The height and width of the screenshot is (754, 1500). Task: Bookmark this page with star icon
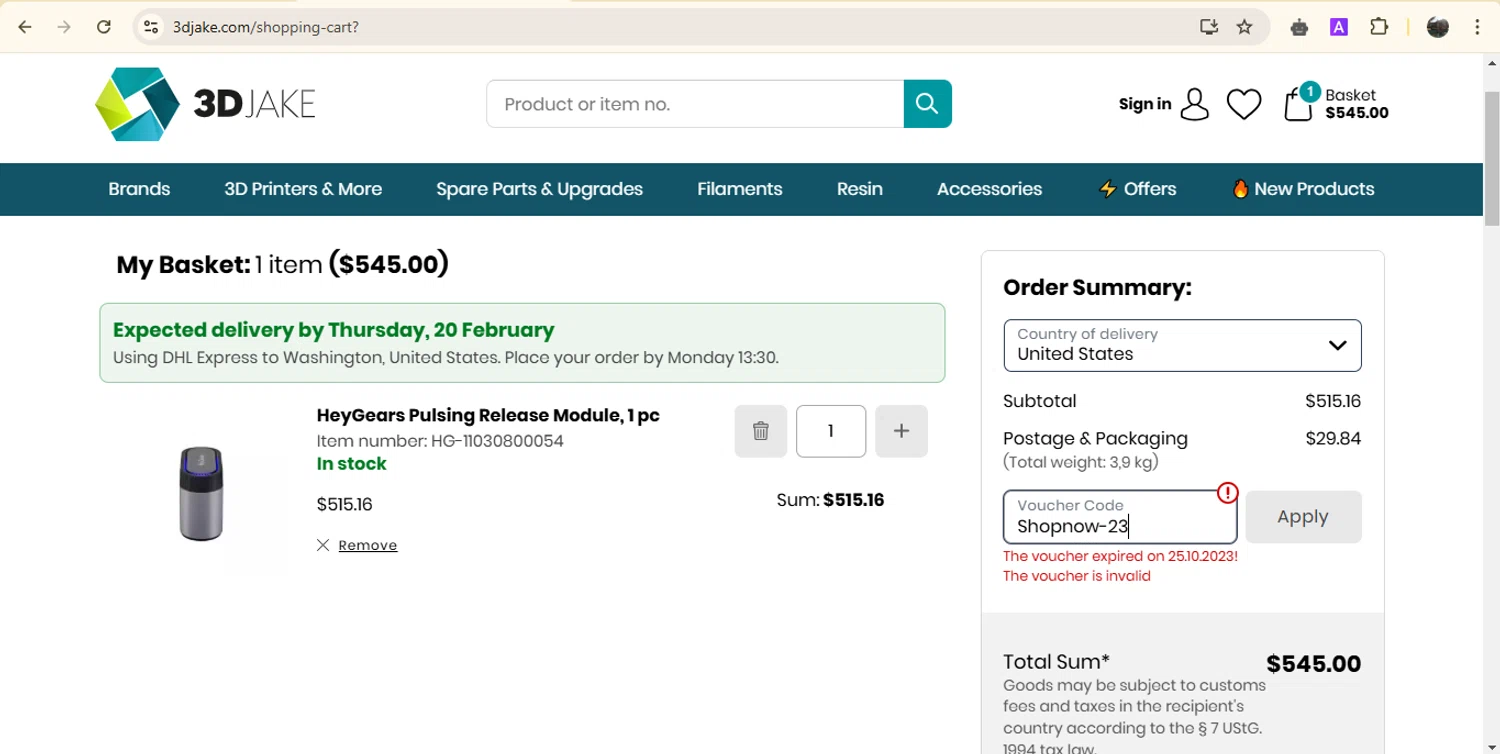(1244, 27)
